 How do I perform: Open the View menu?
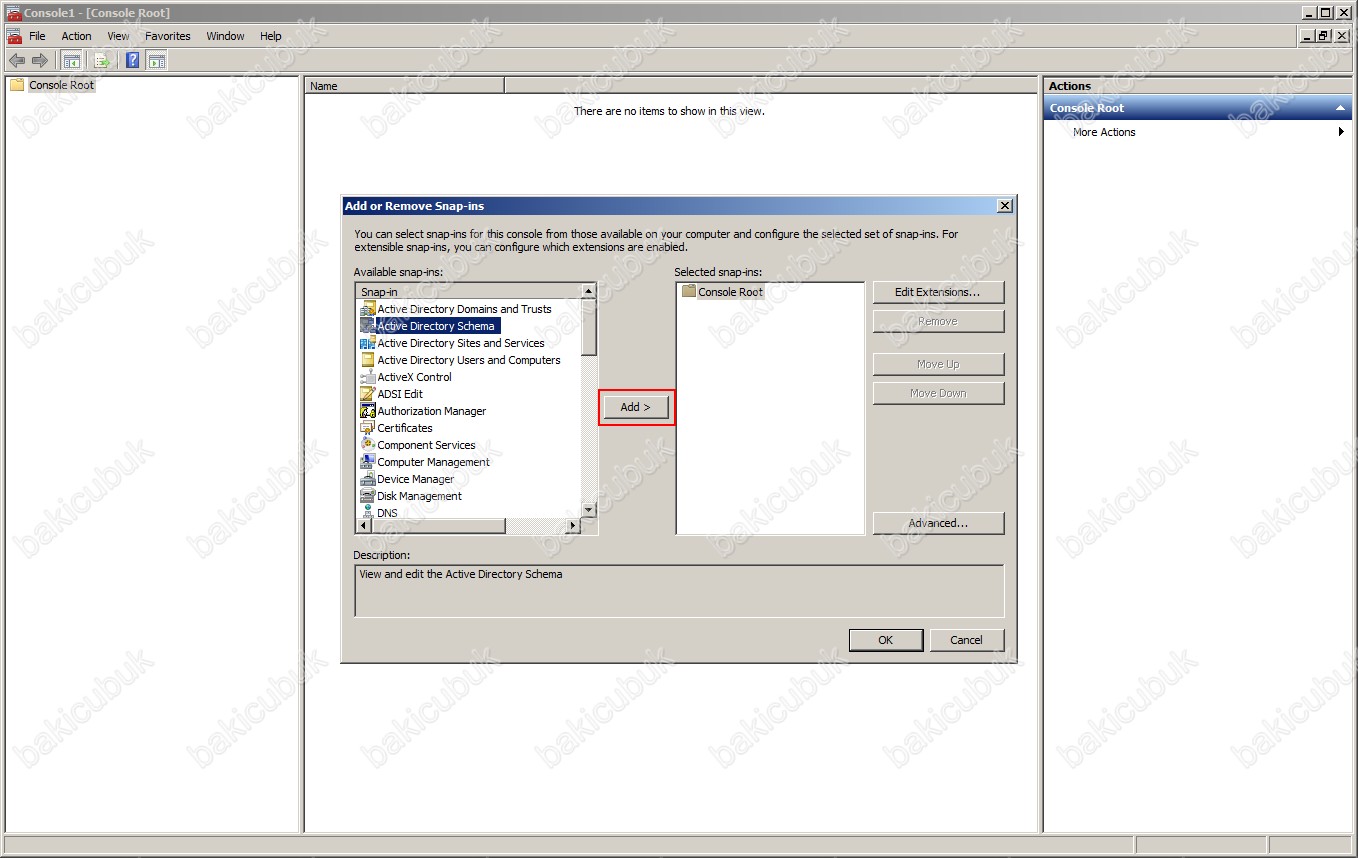click(118, 36)
